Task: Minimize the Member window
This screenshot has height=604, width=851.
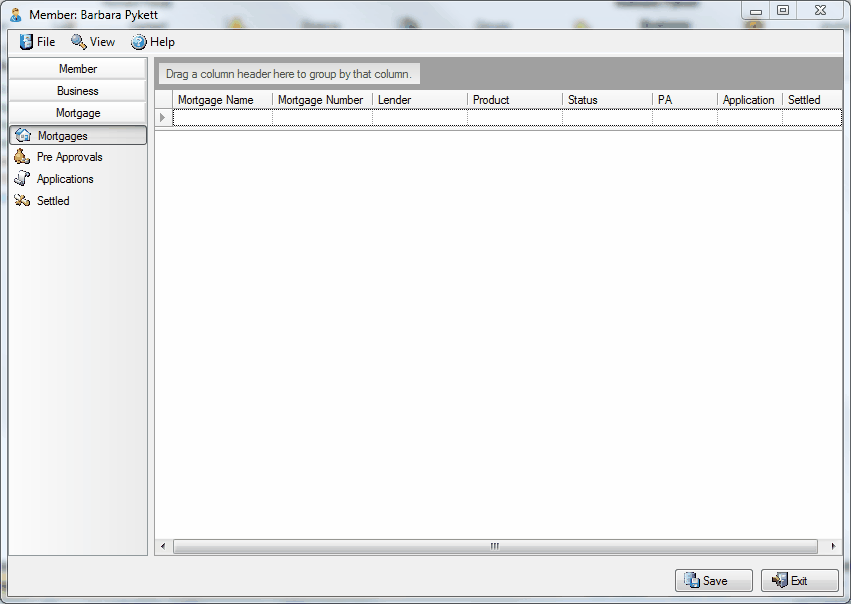Action: click(x=755, y=11)
